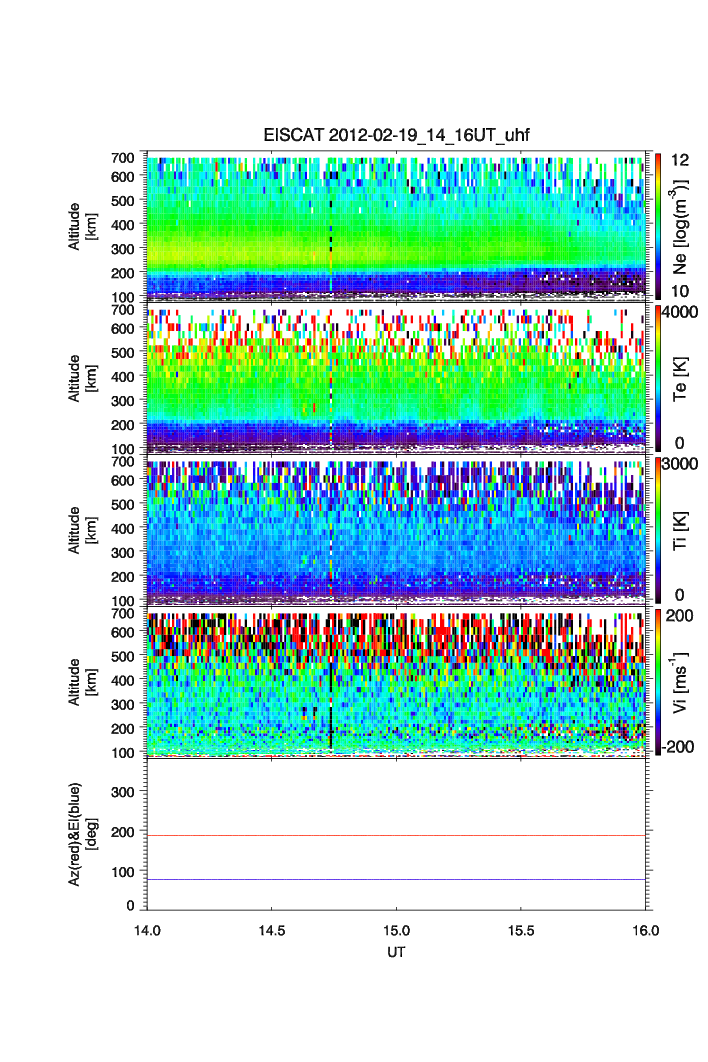Screen dimensions: 708x1062
Task: Click the 16.0 tick on UT axis
Action: coord(645,929)
